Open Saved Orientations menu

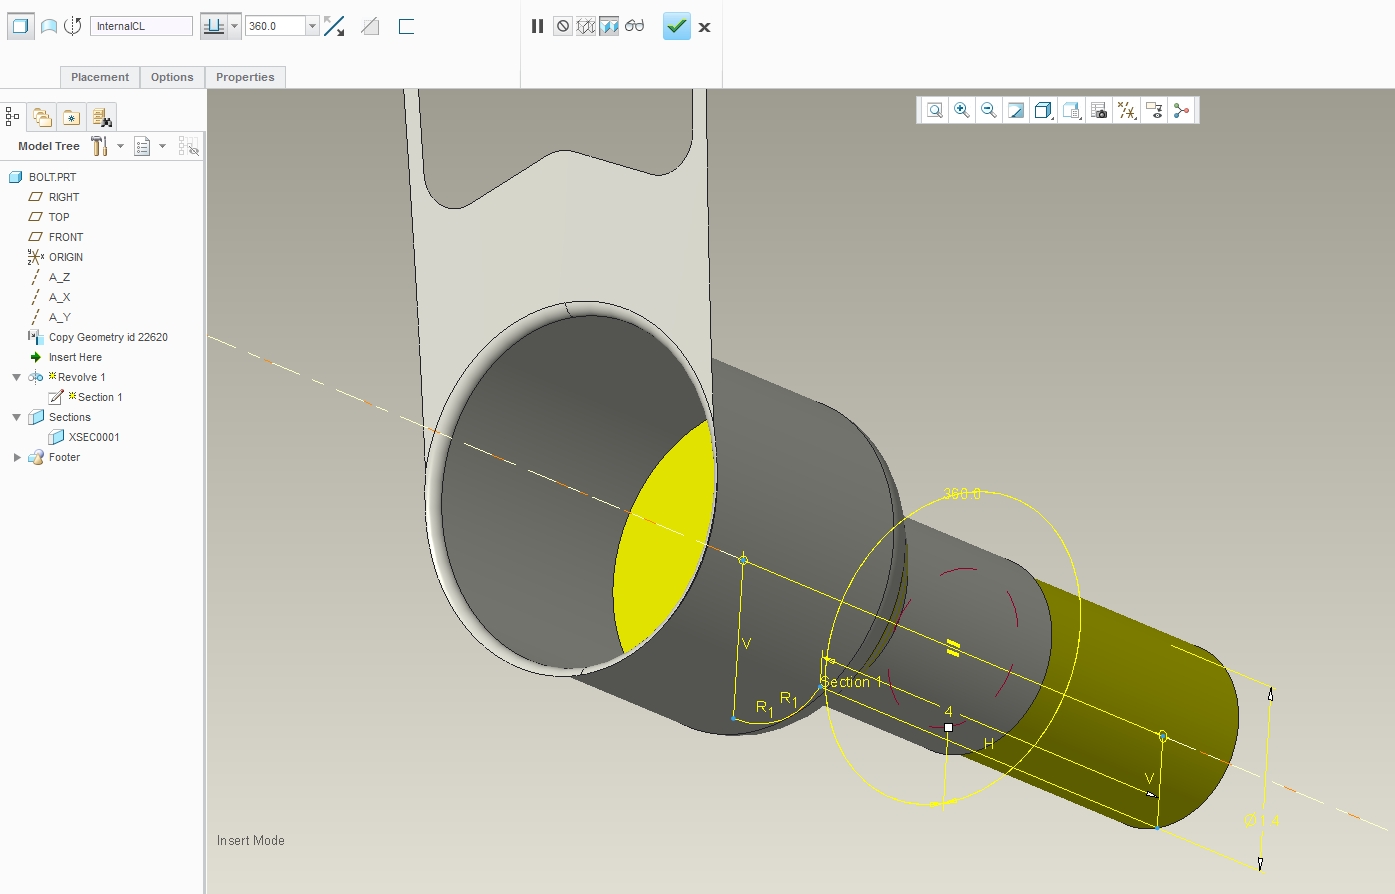pos(1071,110)
